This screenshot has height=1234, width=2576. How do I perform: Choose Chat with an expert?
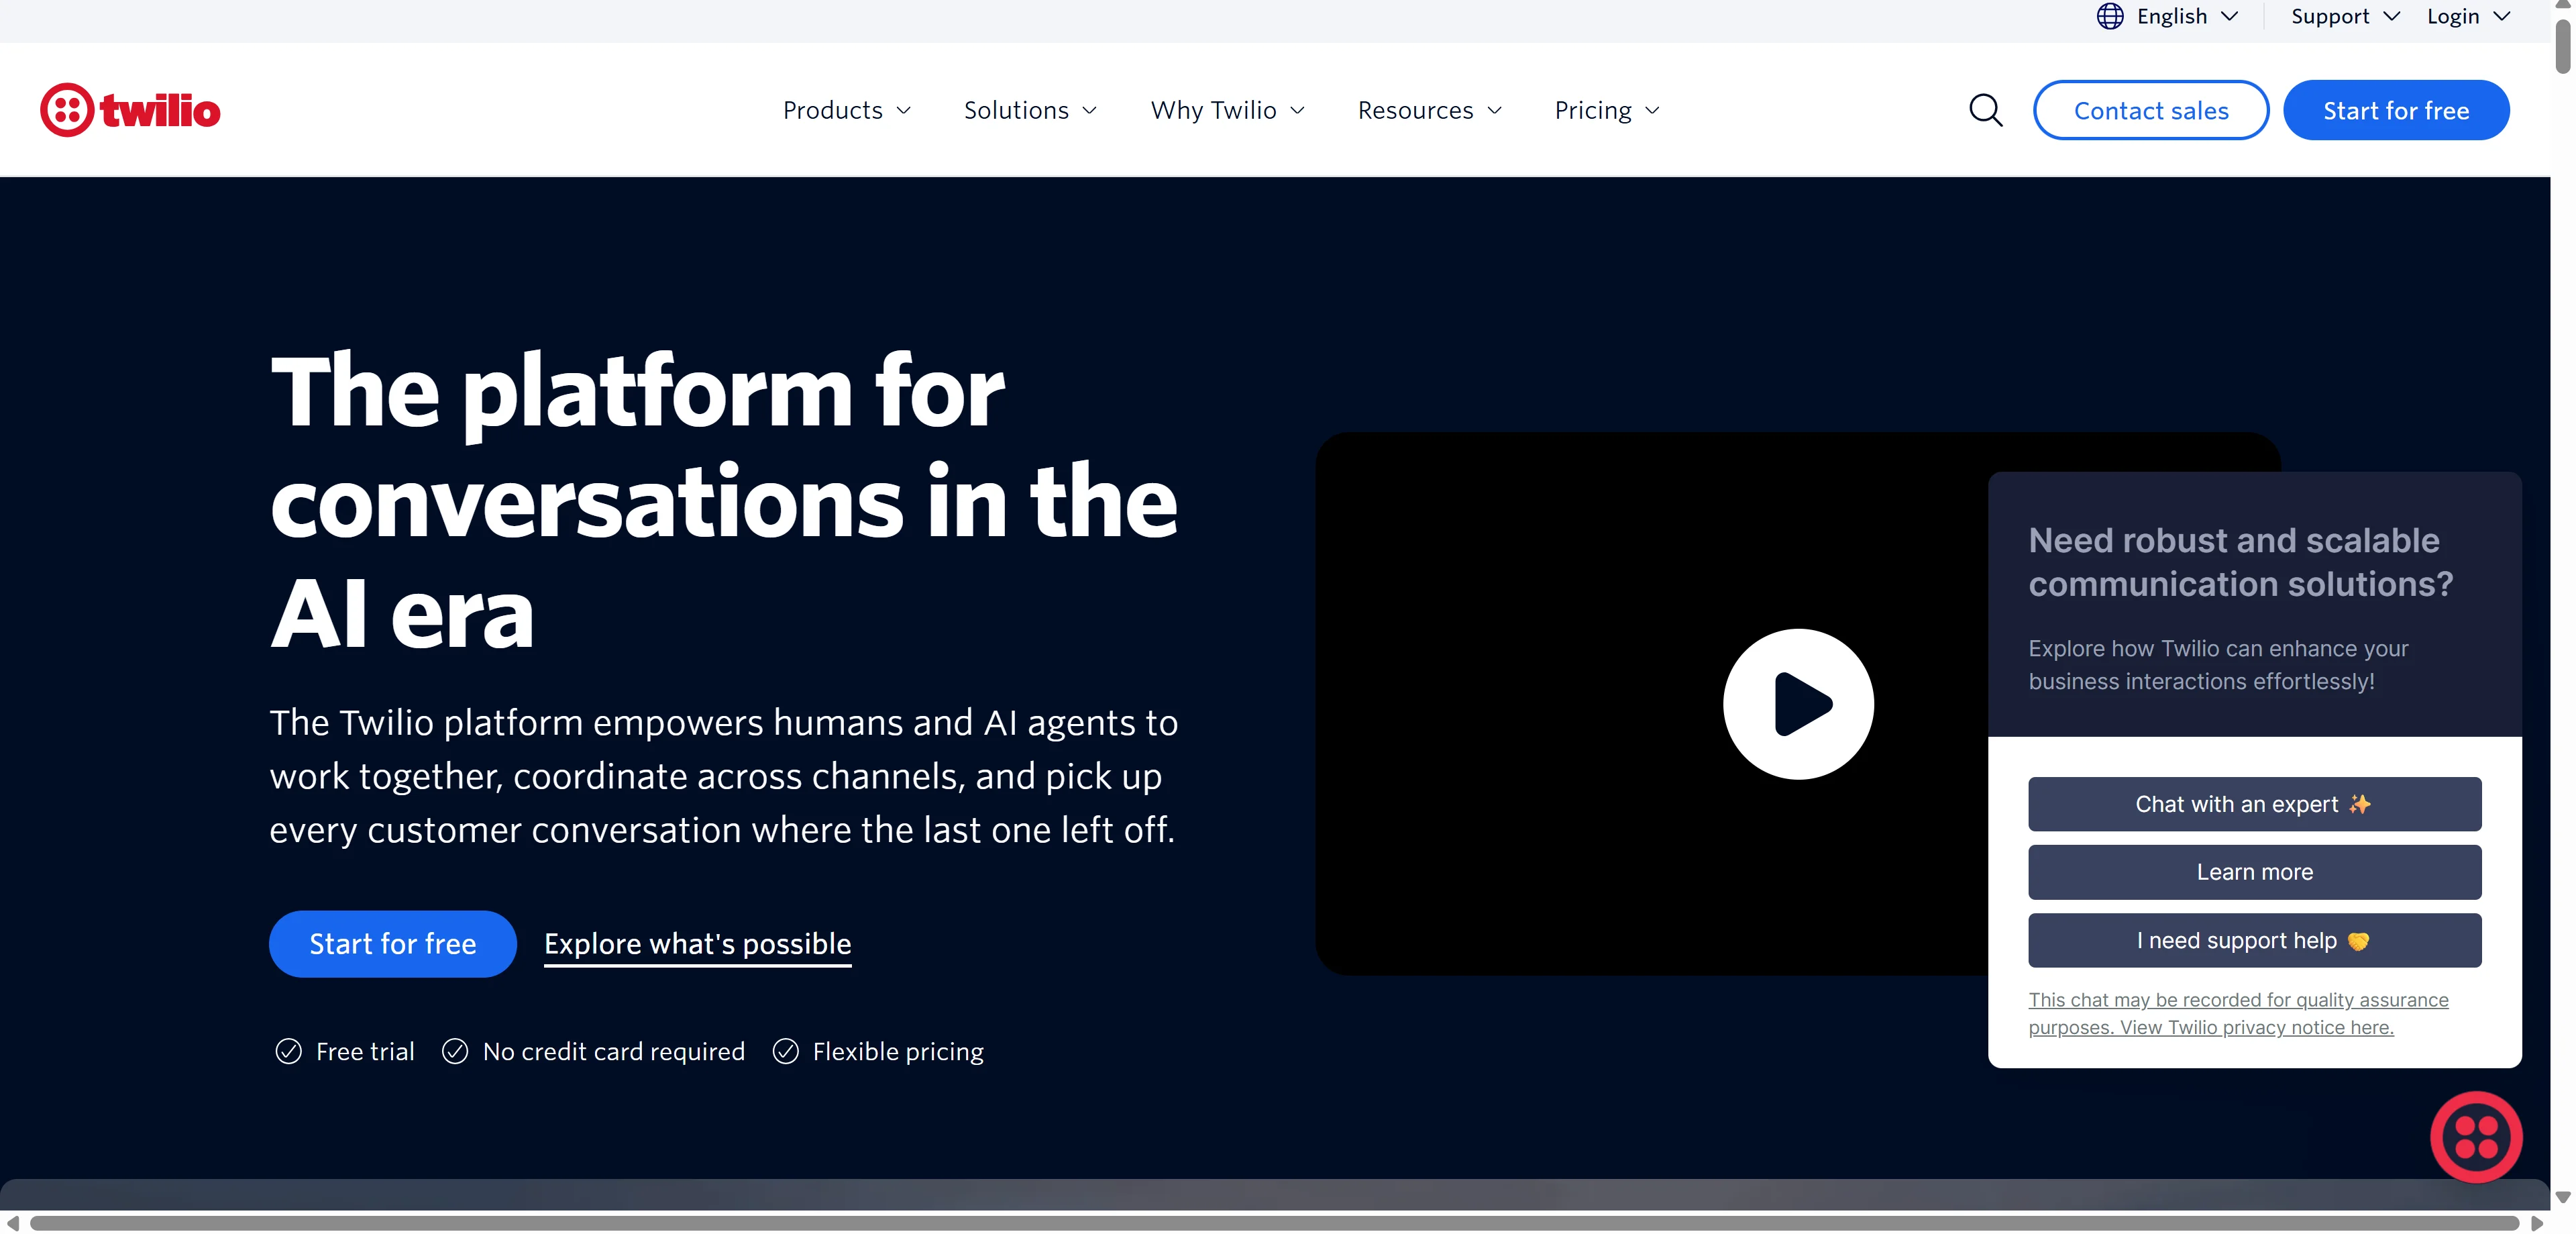click(x=2254, y=804)
